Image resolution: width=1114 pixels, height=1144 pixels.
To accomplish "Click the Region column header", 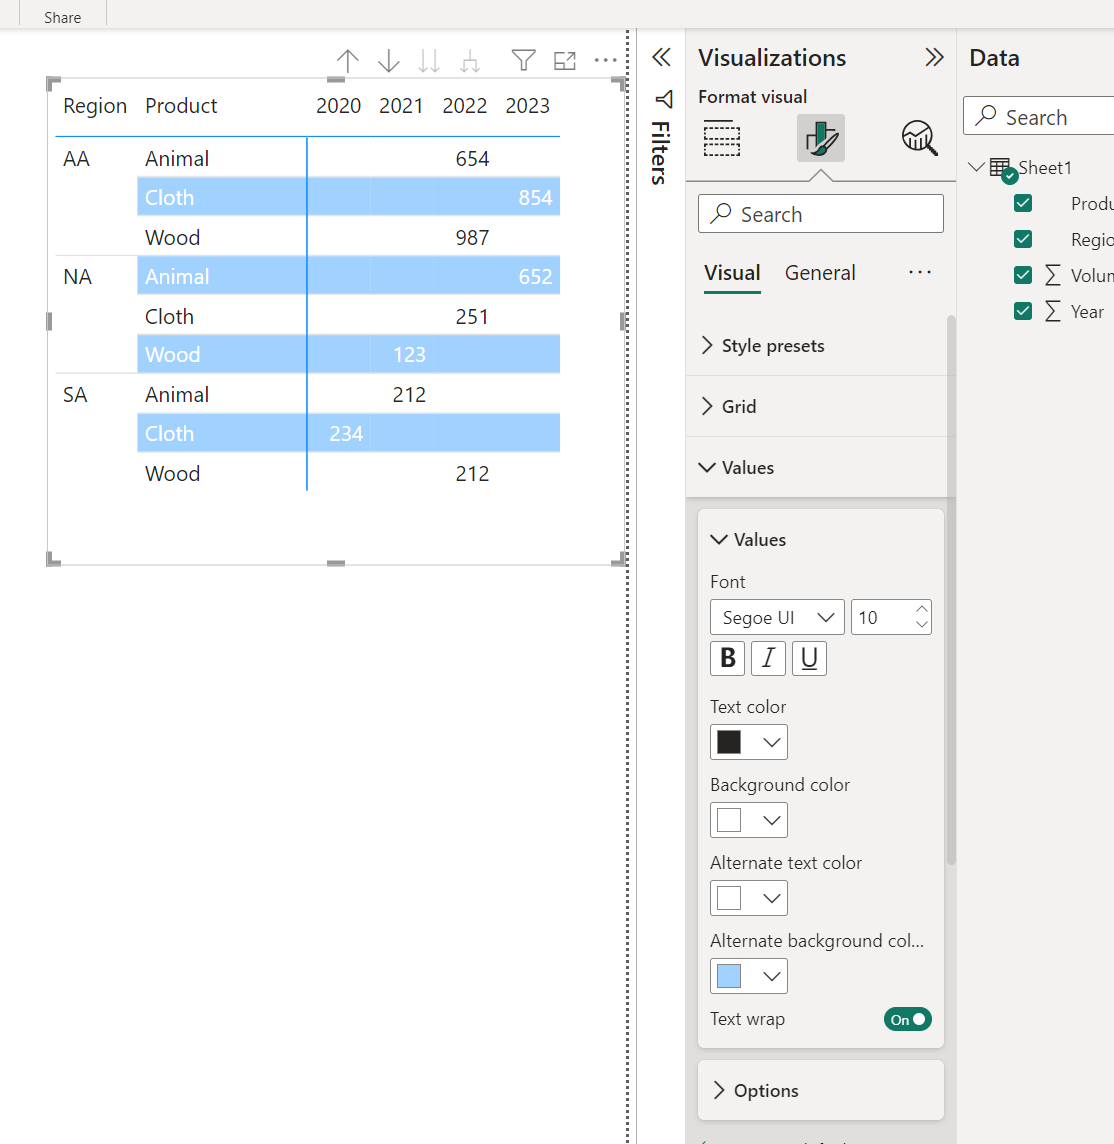I will click(95, 107).
